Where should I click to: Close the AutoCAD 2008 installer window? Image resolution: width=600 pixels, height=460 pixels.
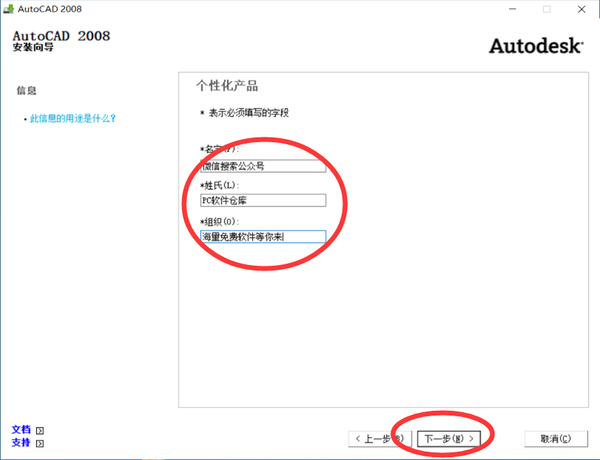(x=582, y=9)
